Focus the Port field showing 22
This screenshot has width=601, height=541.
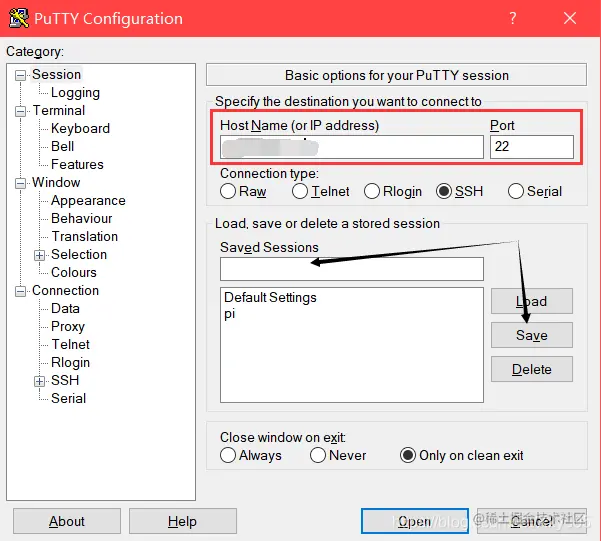(532, 146)
